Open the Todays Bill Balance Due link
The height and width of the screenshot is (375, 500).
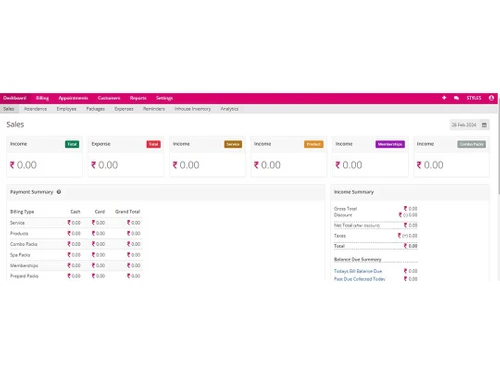coord(358,271)
